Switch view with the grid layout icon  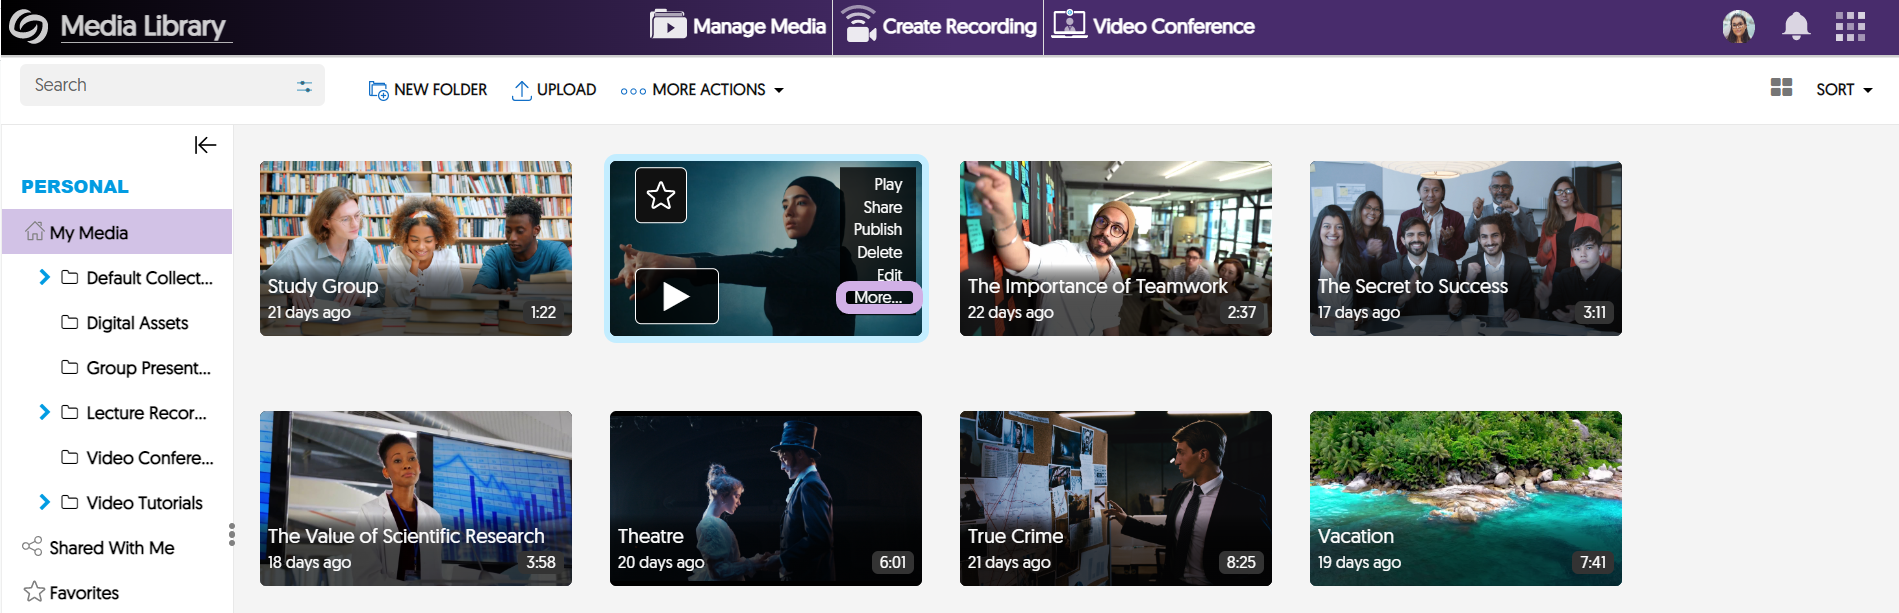click(1781, 88)
